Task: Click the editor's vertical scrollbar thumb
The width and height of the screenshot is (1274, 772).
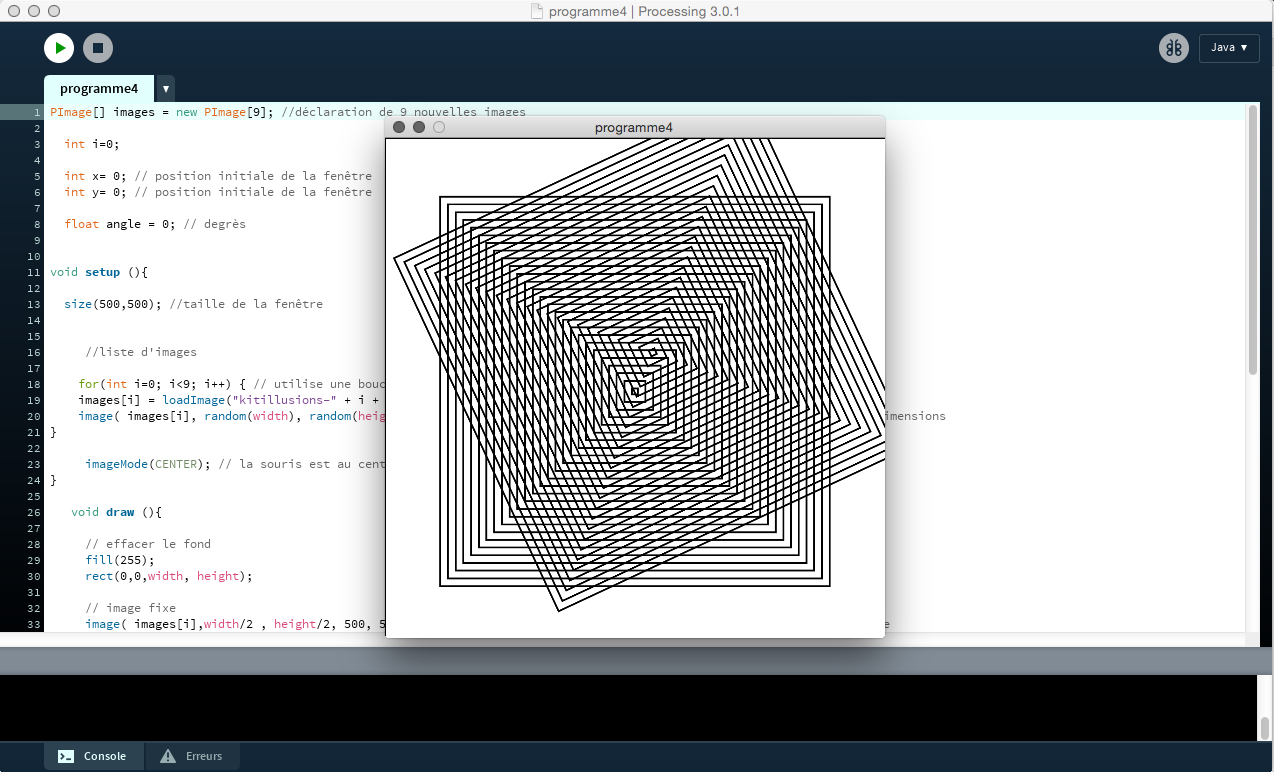Action: tap(1253, 240)
